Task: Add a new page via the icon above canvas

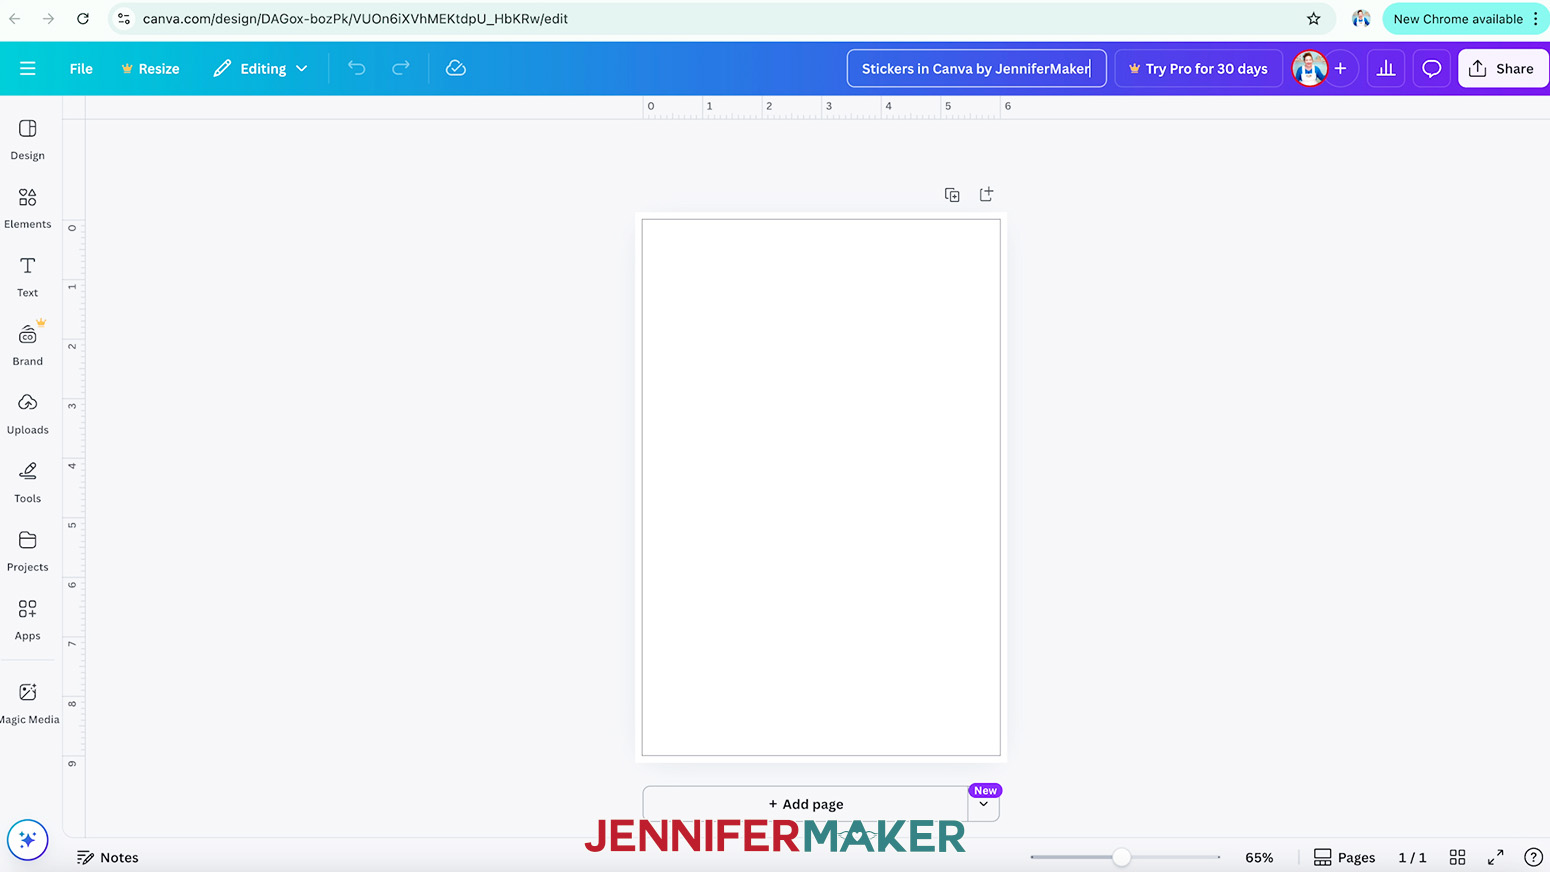Action: click(x=986, y=194)
